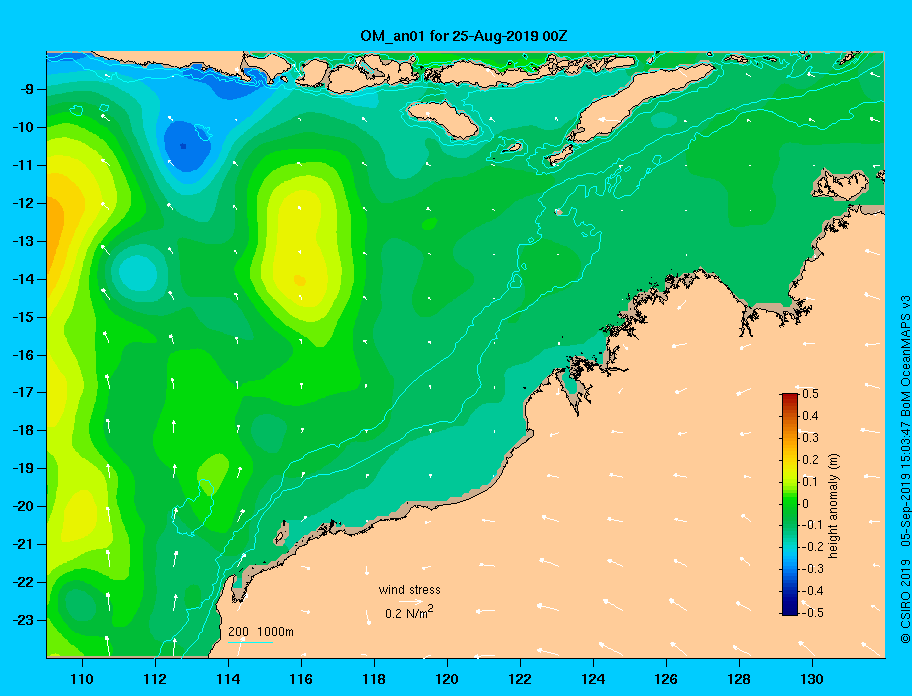Click the 0.4 colorbar tick label
The height and width of the screenshot is (696, 912).
810,416
